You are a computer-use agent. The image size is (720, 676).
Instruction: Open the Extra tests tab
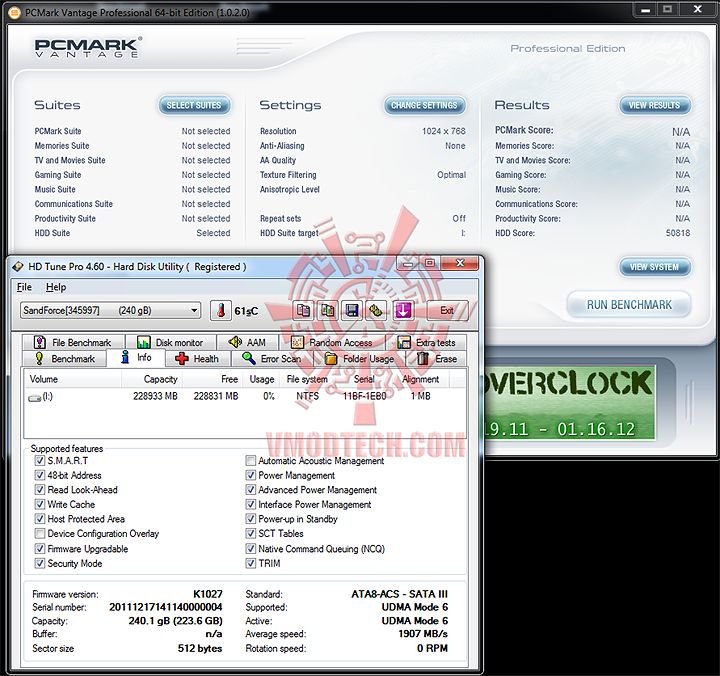[427, 343]
